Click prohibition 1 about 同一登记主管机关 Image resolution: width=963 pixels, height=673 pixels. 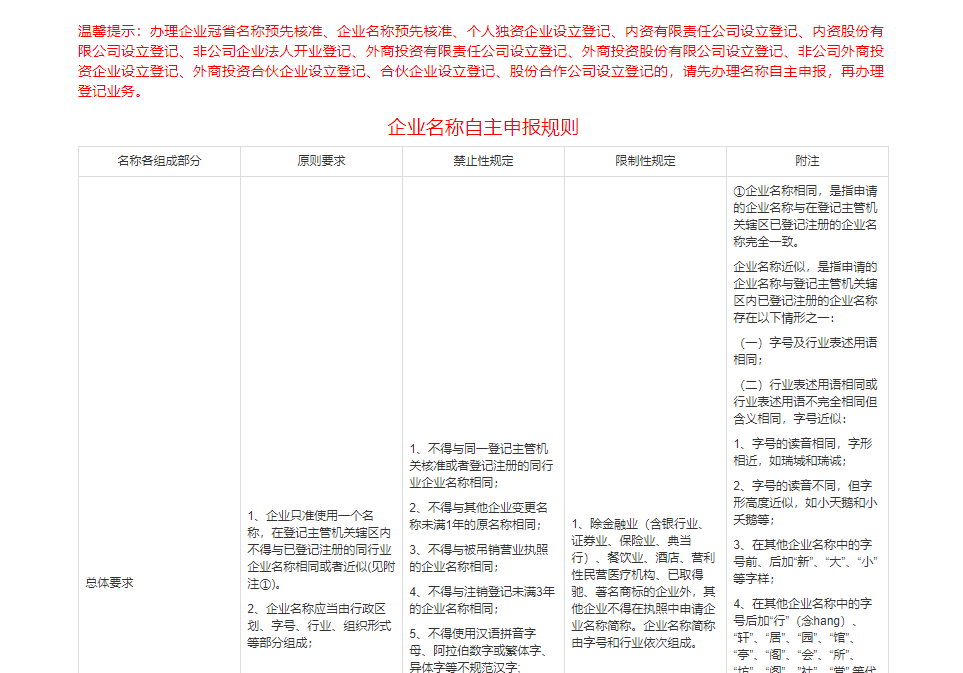click(x=482, y=465)
